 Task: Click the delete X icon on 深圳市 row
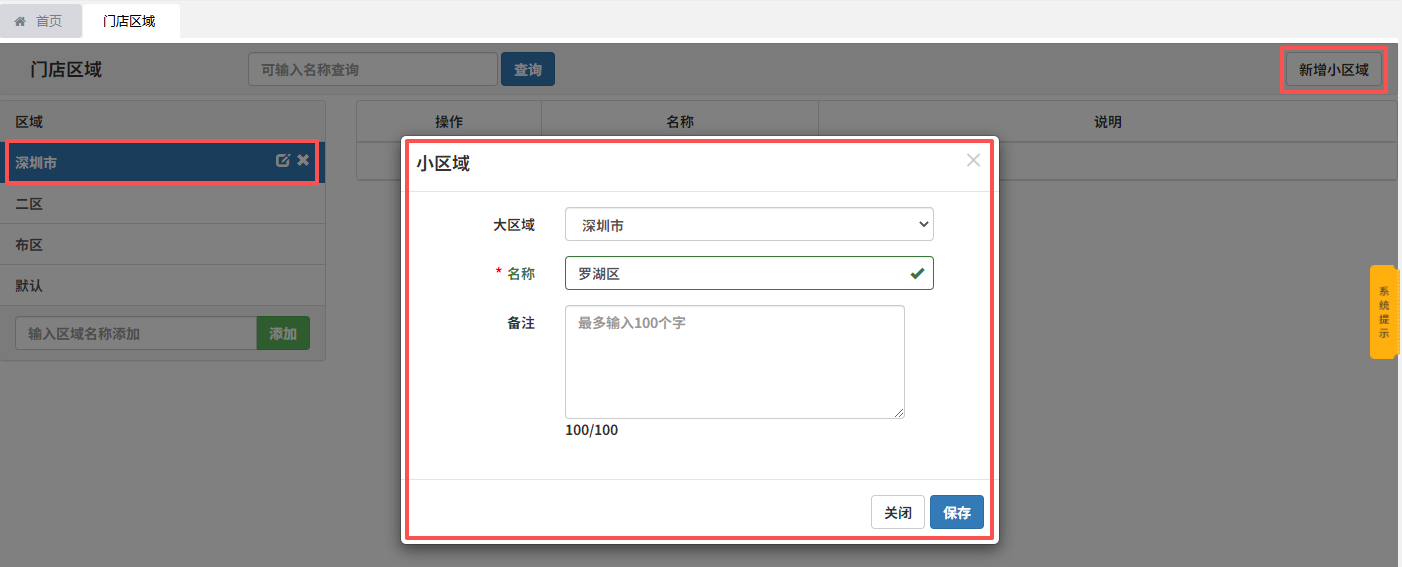pos(303,160)
